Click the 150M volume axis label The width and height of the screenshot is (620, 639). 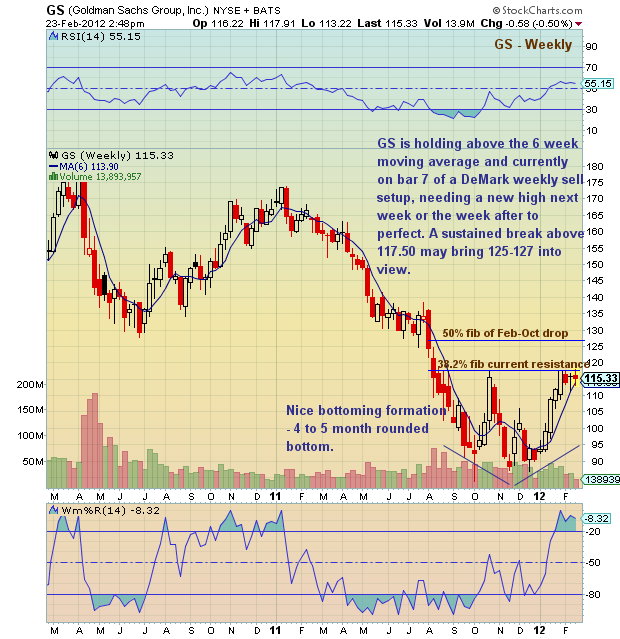click(x=31, y=410)
